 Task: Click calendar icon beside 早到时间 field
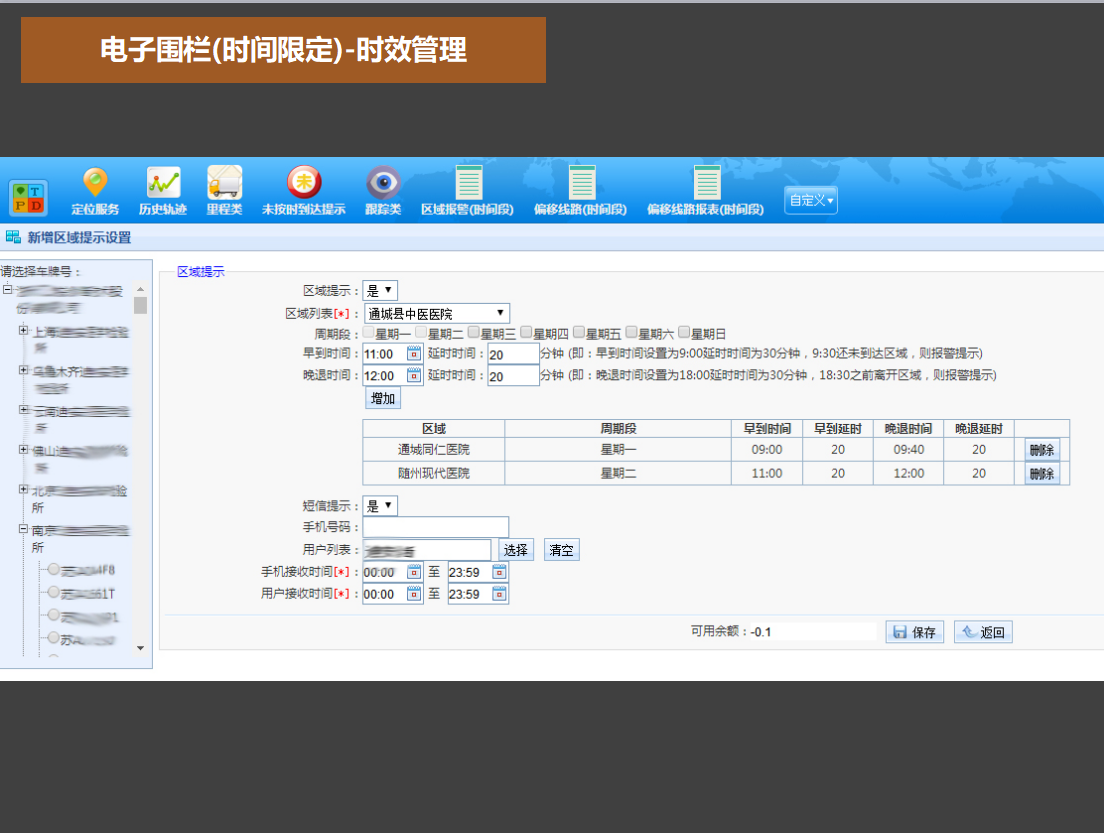(414, 353)
